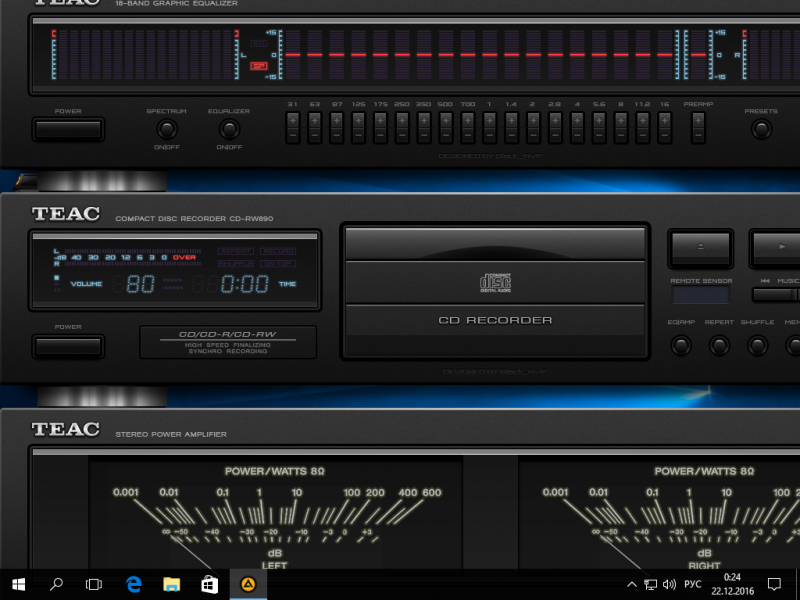Screen dimensions: 800x600
Task: Open the Windows Start menu
Action: tap(18, 585)
